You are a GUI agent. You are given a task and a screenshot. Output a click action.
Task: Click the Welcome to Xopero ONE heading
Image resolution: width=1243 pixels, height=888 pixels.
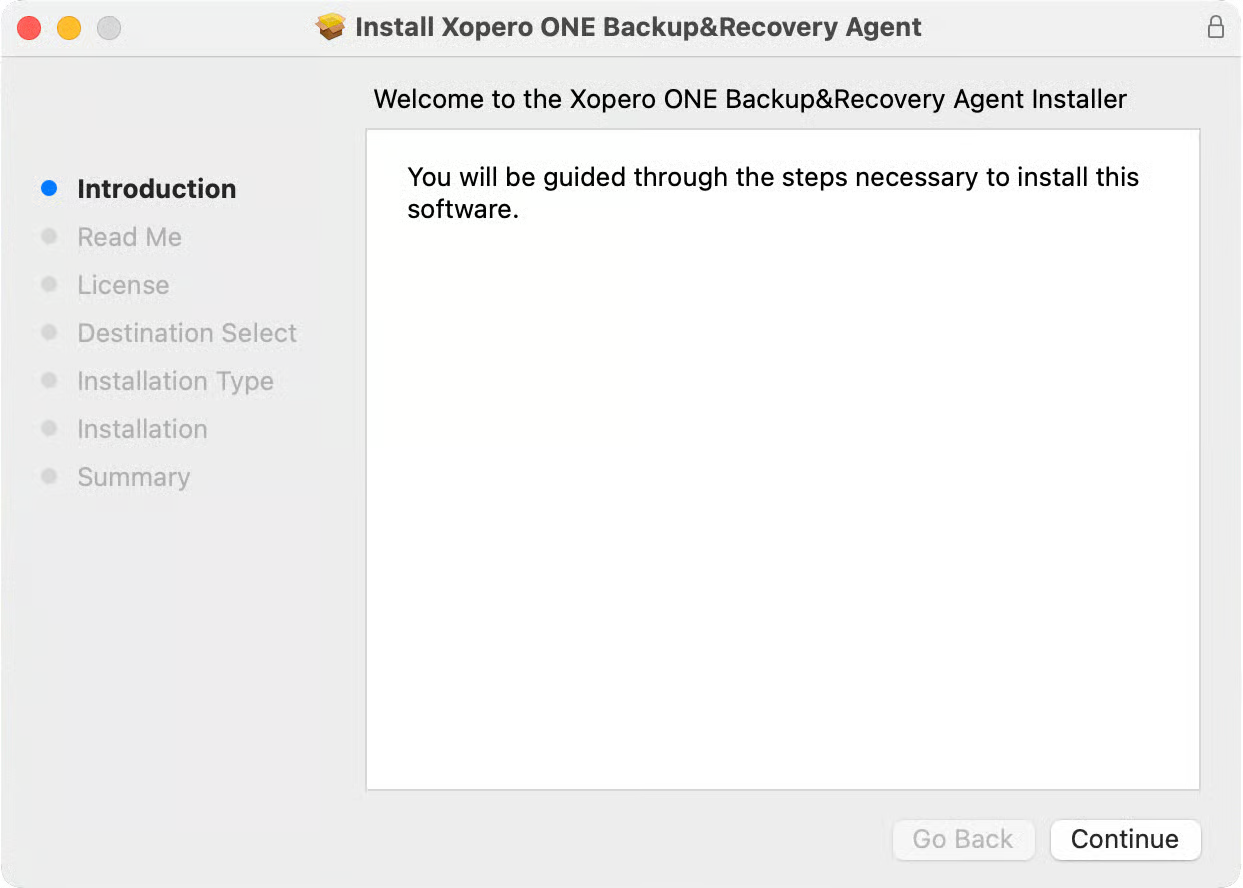click(749, 99)
